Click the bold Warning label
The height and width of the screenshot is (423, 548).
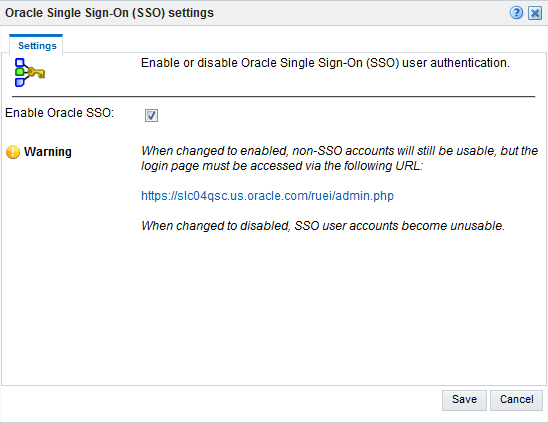pos(48,152)
